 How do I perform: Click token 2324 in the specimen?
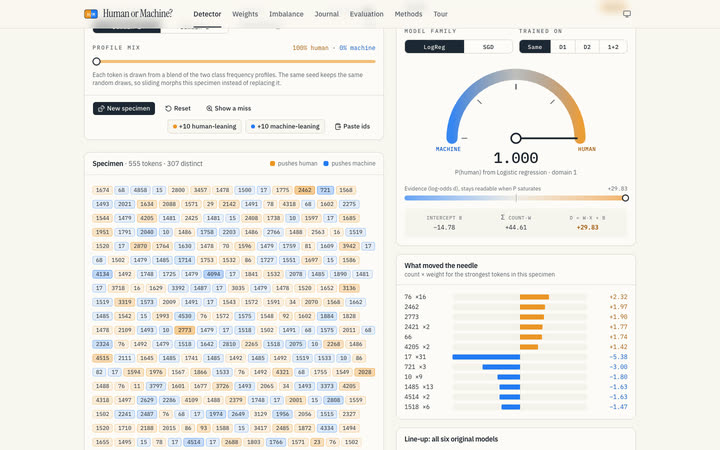pyautogui.click(x=102, y=344)
